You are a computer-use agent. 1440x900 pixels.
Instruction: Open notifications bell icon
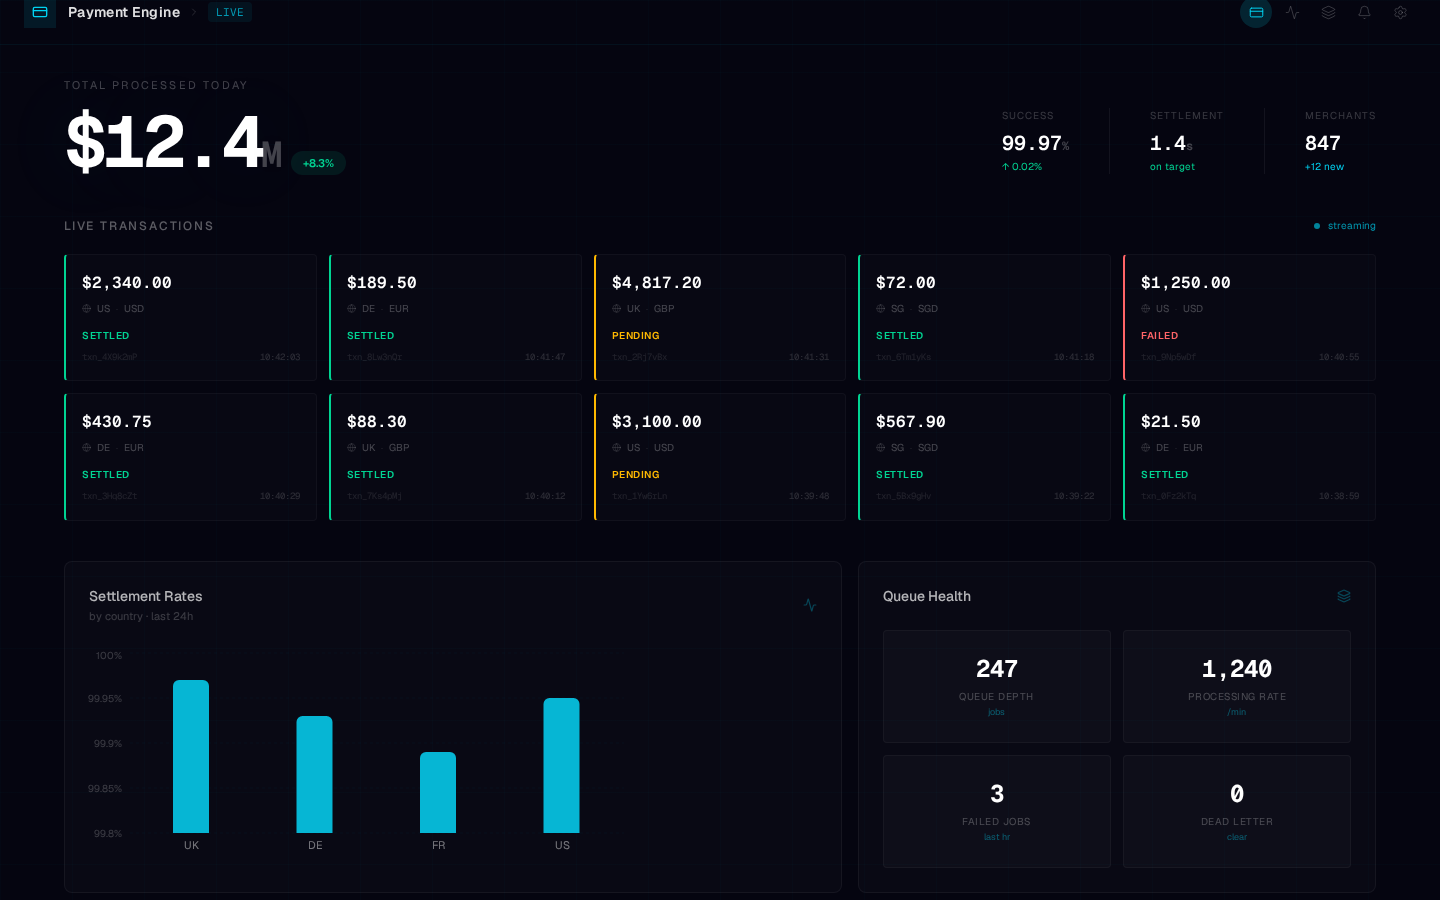pyautogui.click(x=1364, y=12)
